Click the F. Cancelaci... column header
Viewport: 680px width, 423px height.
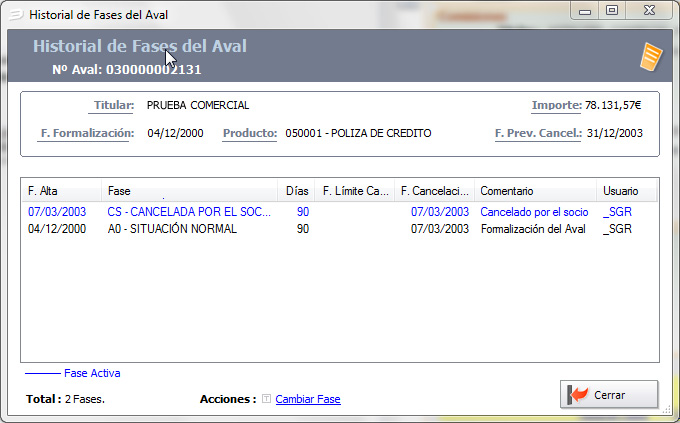tap(435, 191)
